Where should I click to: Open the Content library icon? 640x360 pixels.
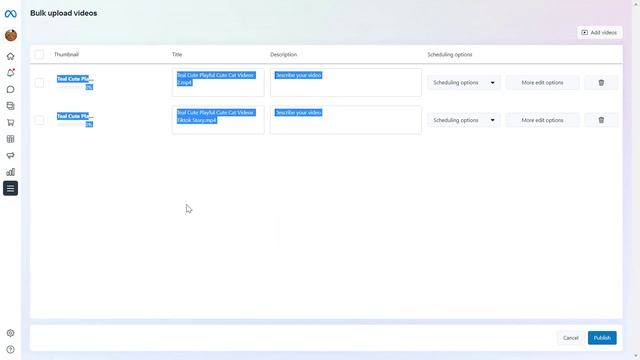pos(11,106)
